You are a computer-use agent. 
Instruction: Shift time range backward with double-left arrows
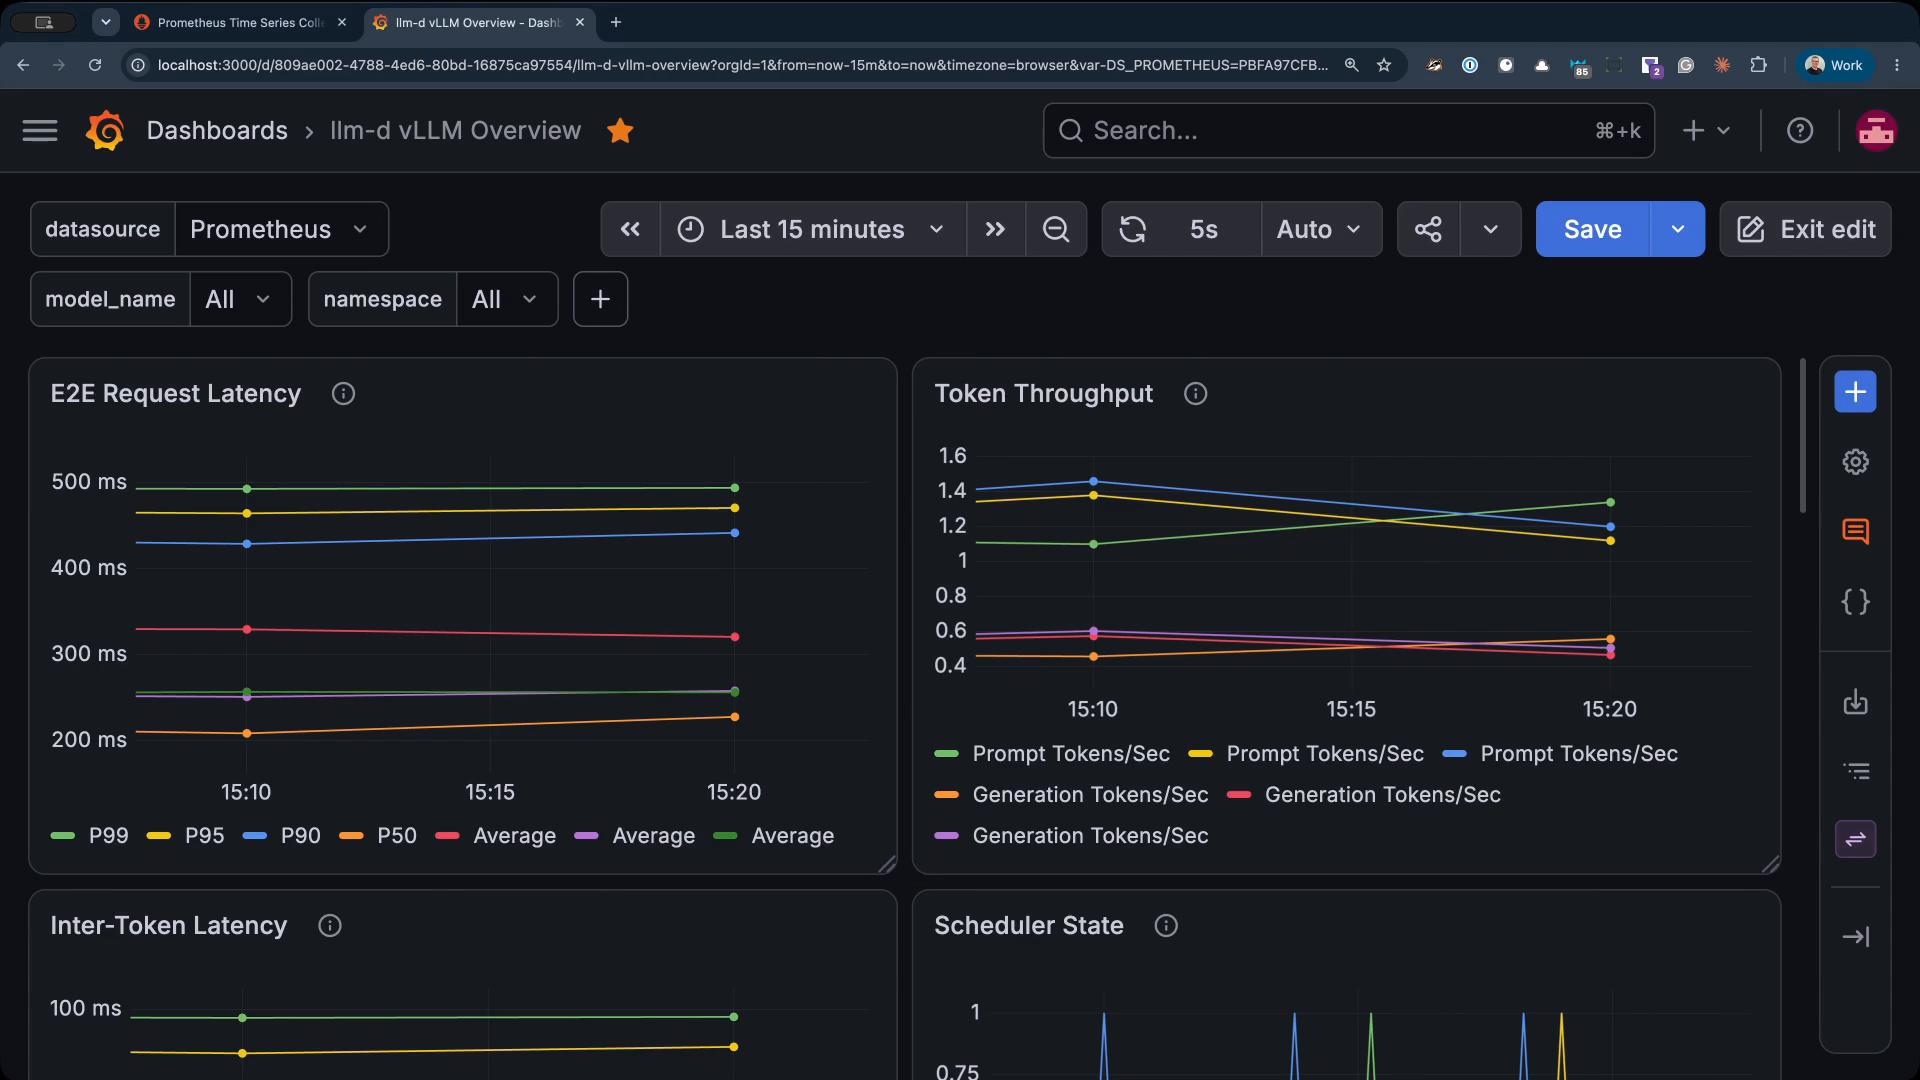pyautogui.click(x=630, y=229)
